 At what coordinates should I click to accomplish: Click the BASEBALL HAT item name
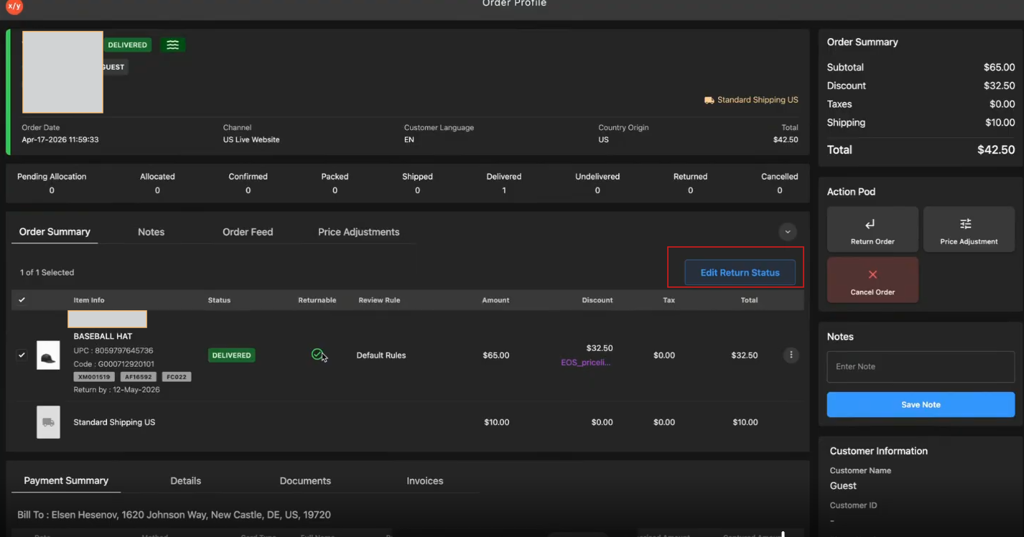pyautogui.click(x=103, y=336)
